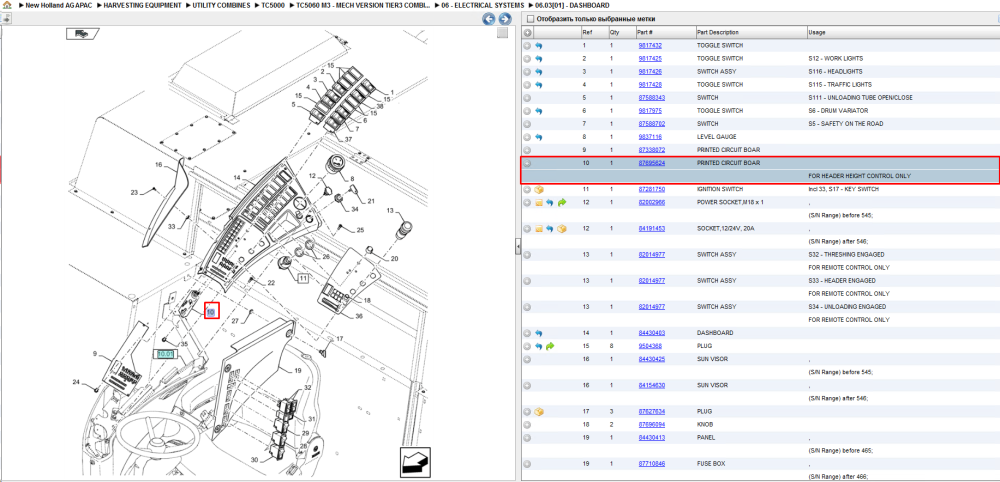The height and width of the screenshot is (482, 1000).
Task: Select callout 10 in the diagram
Action: 211,311
